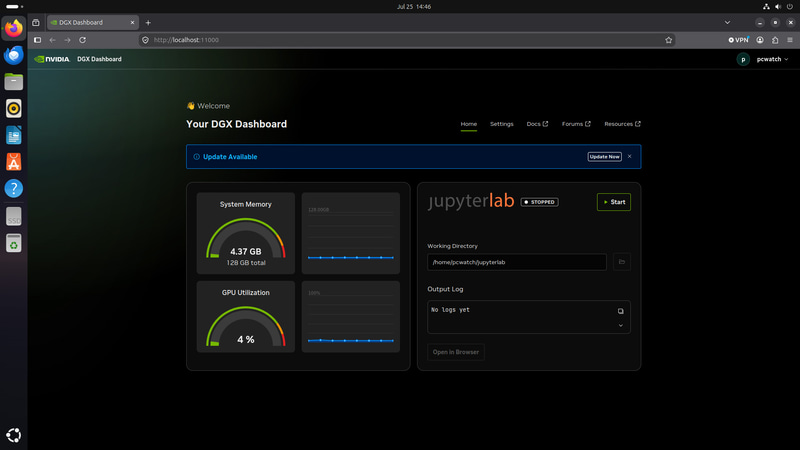Start JupyterLab

[x=614, y=202]
